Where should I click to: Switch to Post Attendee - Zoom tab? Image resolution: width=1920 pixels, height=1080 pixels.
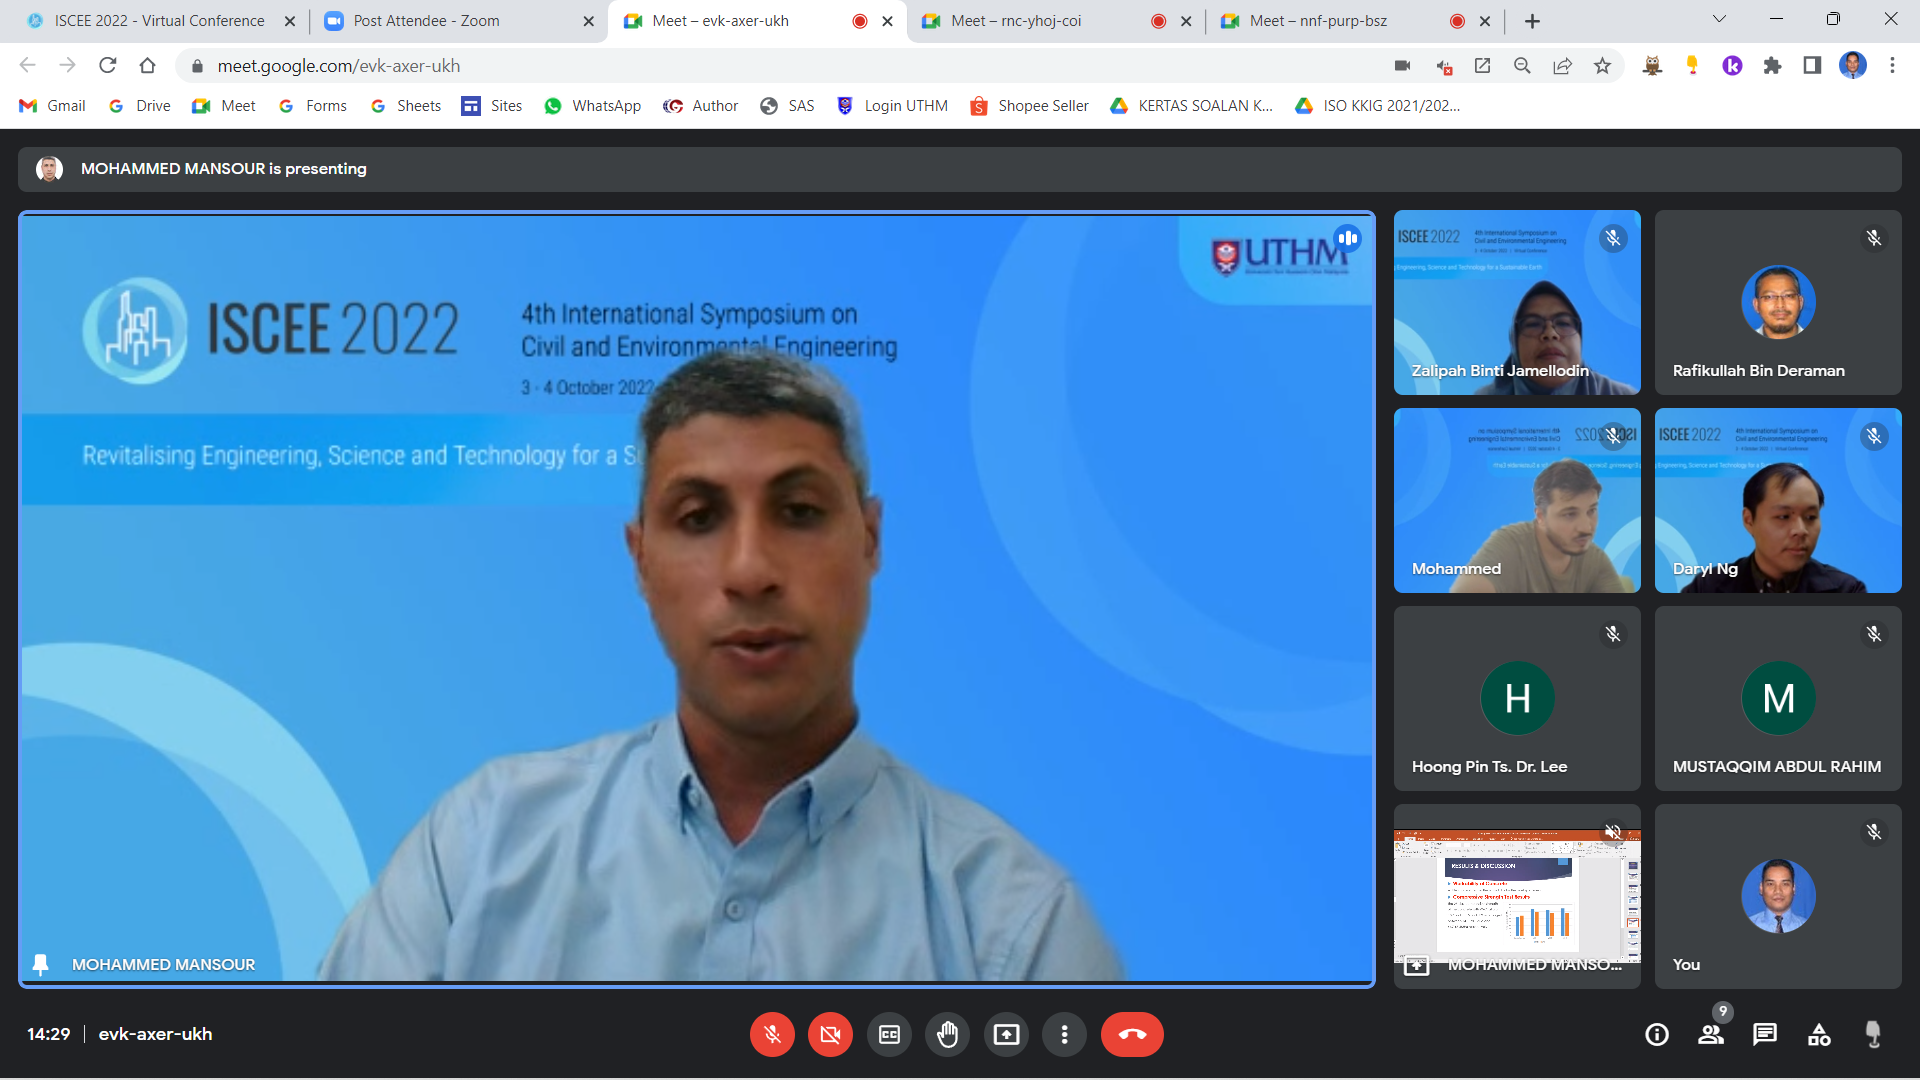coord(460,20)
